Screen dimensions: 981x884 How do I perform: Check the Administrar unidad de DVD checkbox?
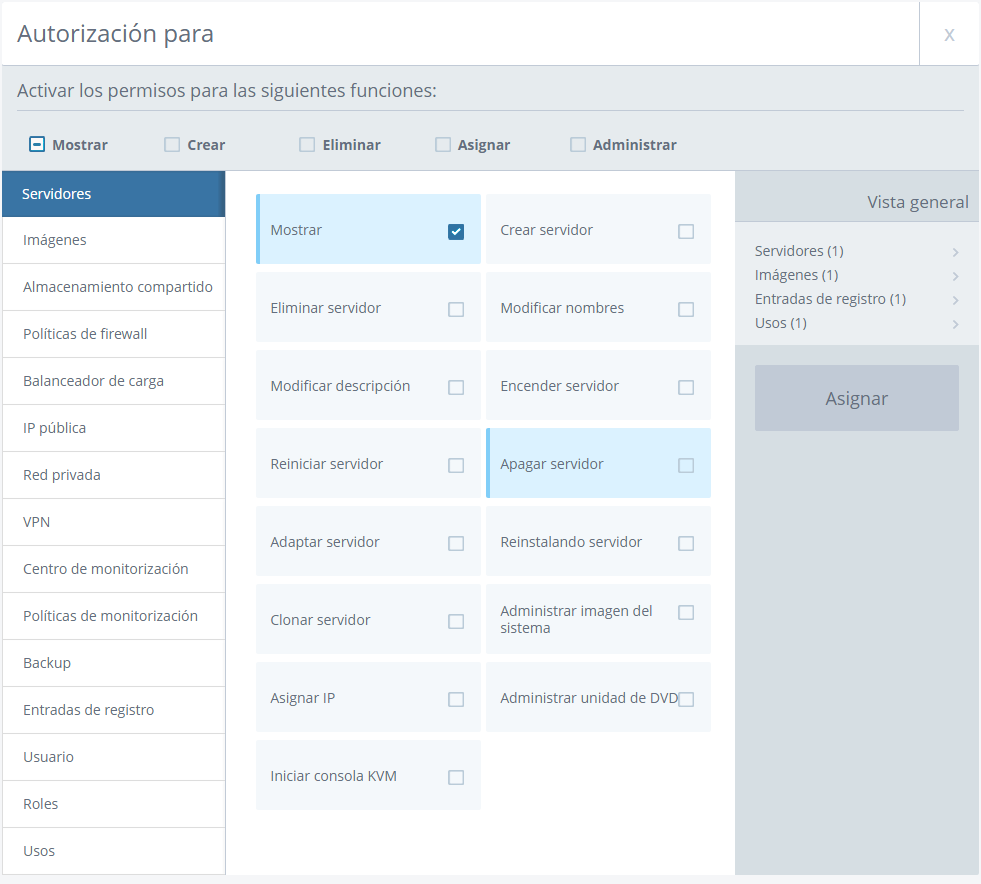[x=686, y=699]
